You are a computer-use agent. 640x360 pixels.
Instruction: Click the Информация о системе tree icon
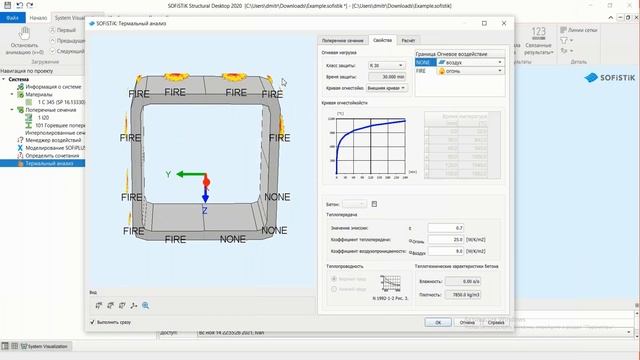click(20, 87)
